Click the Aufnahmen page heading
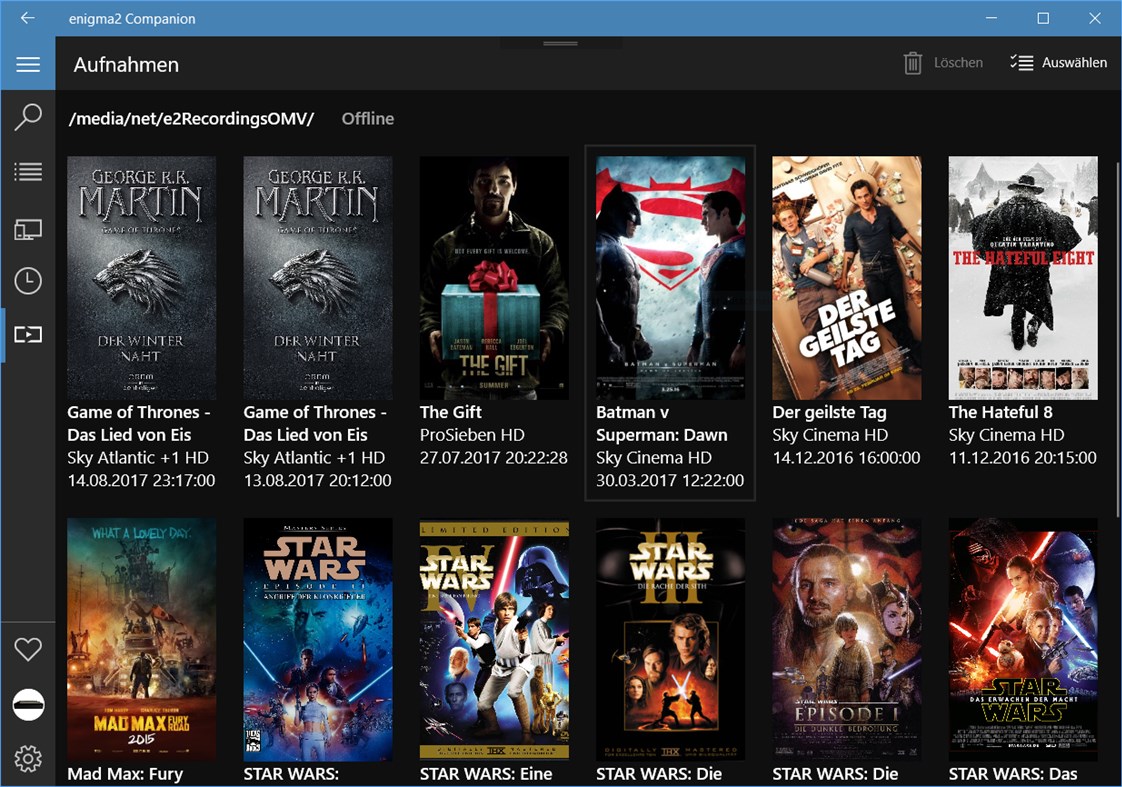 point(126,64)
